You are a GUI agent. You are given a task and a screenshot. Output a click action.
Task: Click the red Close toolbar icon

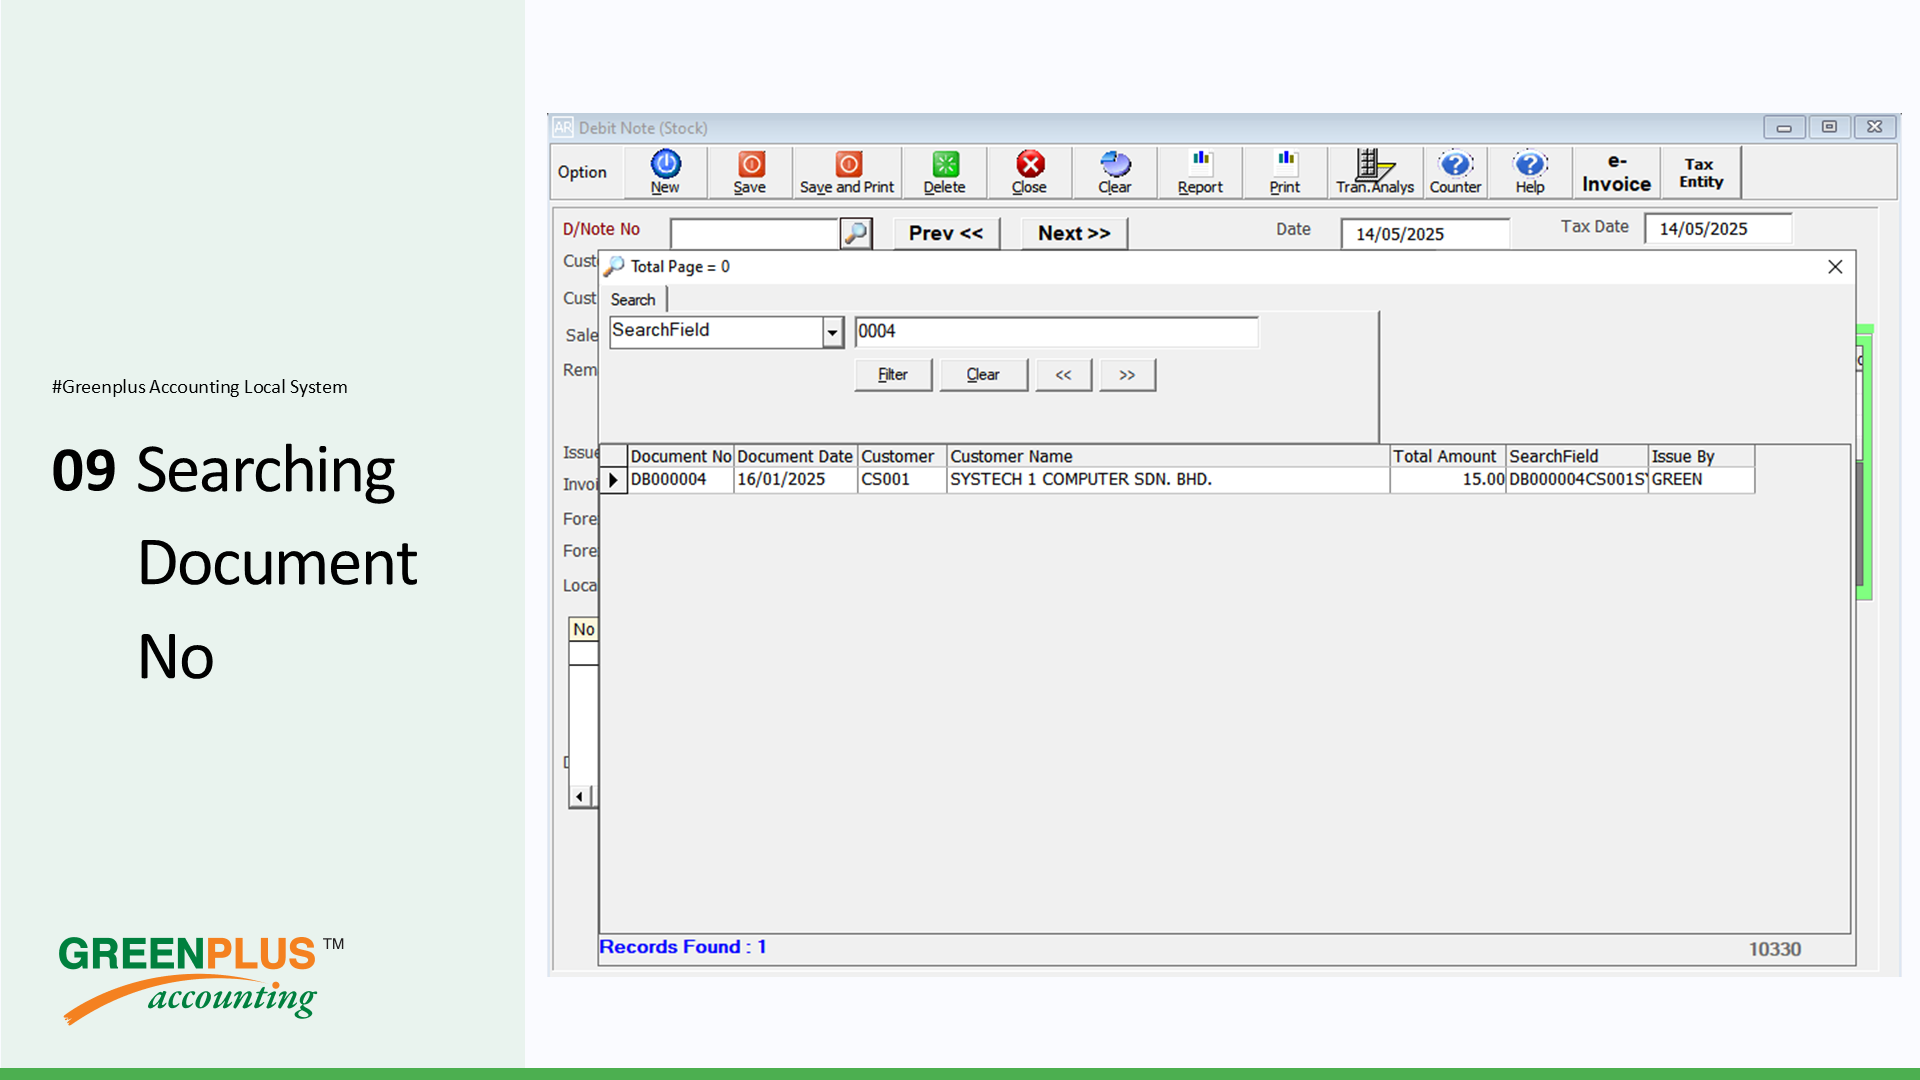coord(1029,172)
